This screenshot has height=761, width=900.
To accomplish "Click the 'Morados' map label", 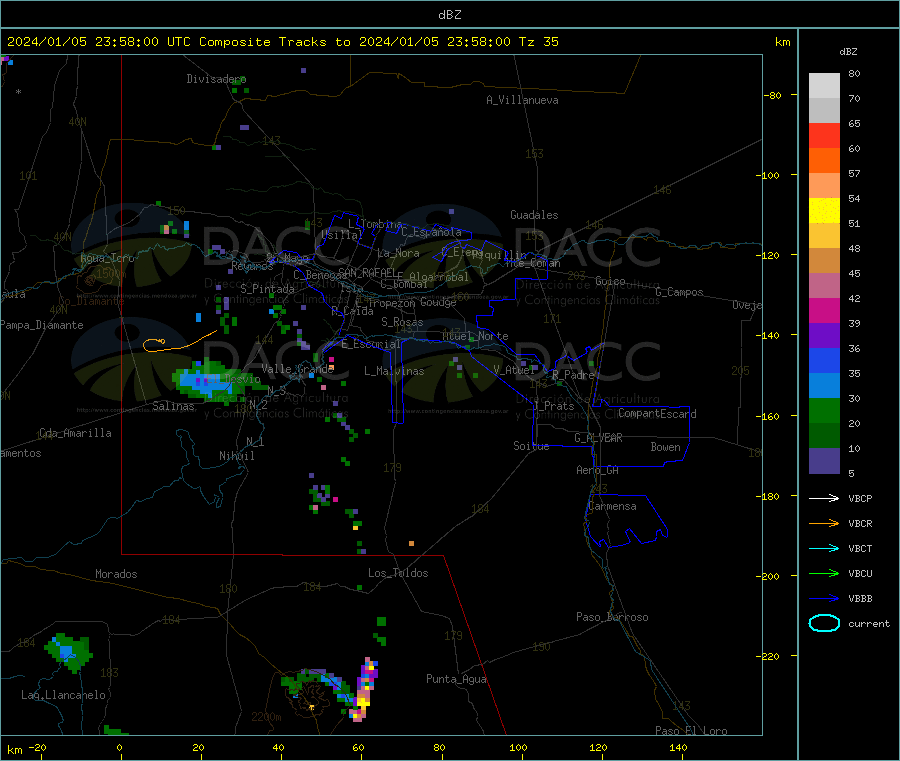I will point(116,574).
